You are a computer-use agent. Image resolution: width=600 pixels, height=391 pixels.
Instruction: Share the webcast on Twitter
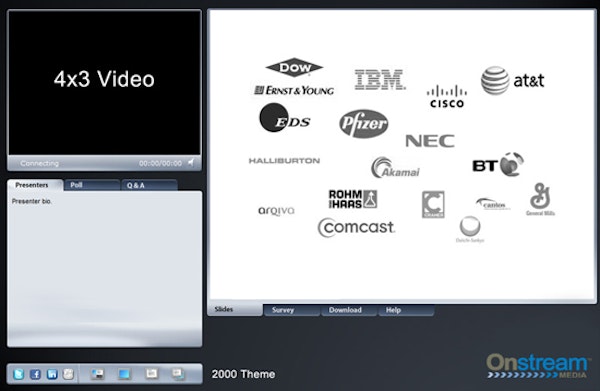(x=18, y=374)
